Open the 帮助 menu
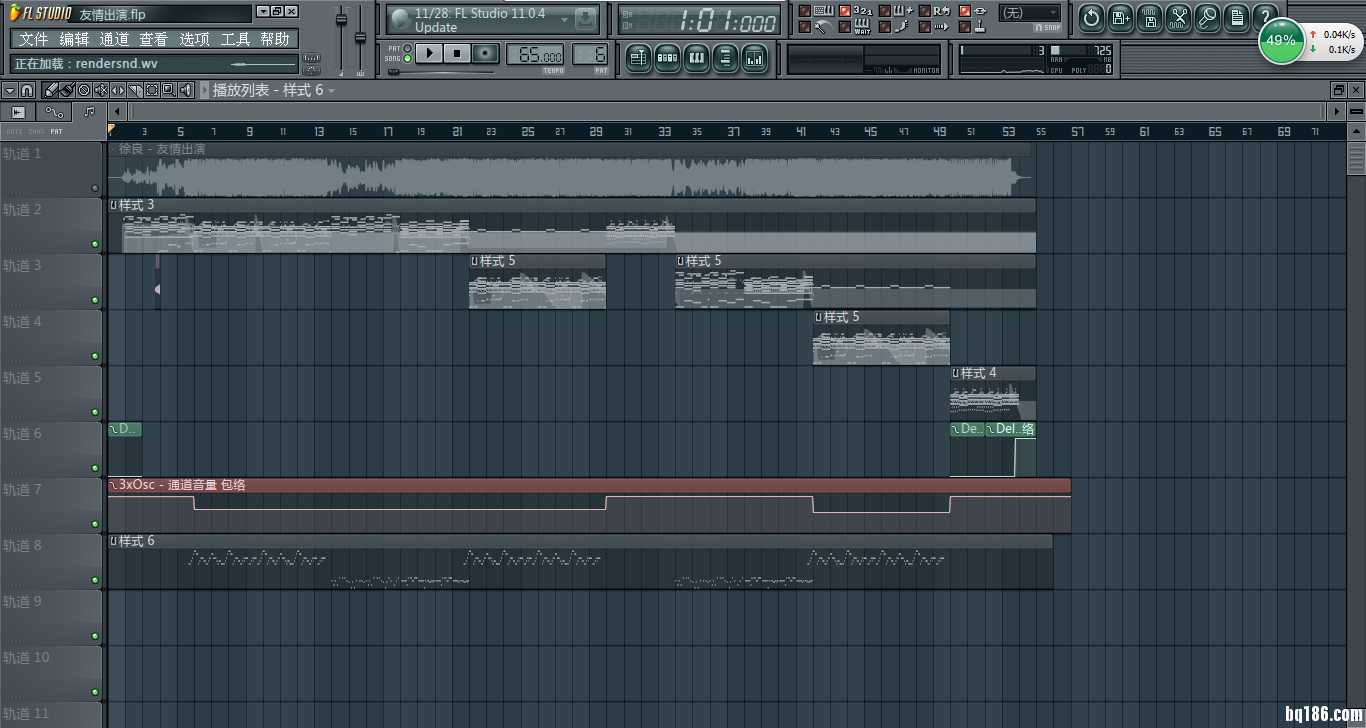The width and height of the screenshot is (1366, 728). 275,39
